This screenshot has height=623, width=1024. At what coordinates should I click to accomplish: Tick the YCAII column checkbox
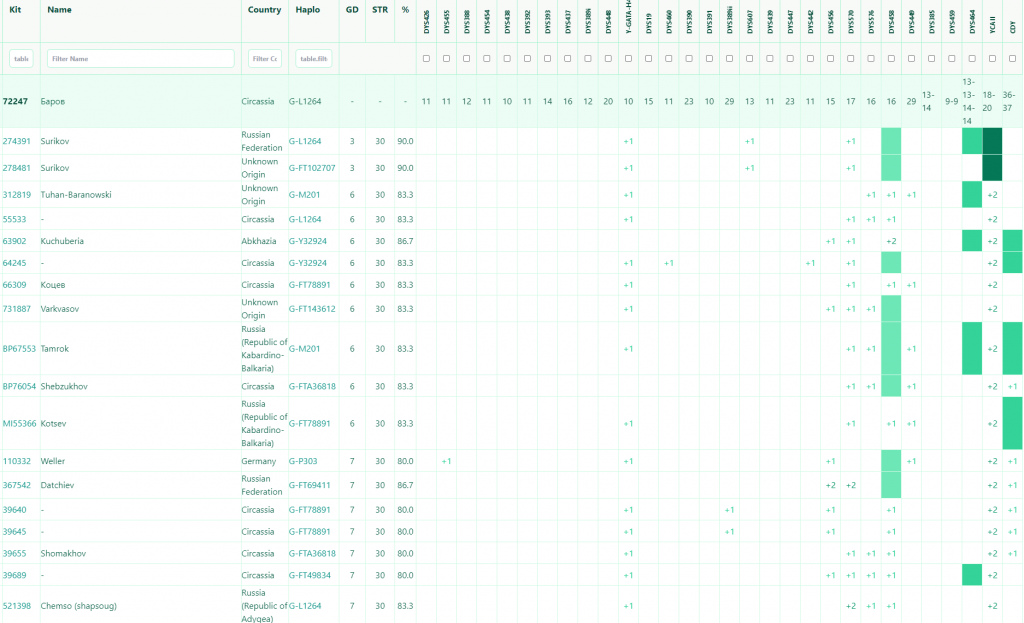coord(992,59)
